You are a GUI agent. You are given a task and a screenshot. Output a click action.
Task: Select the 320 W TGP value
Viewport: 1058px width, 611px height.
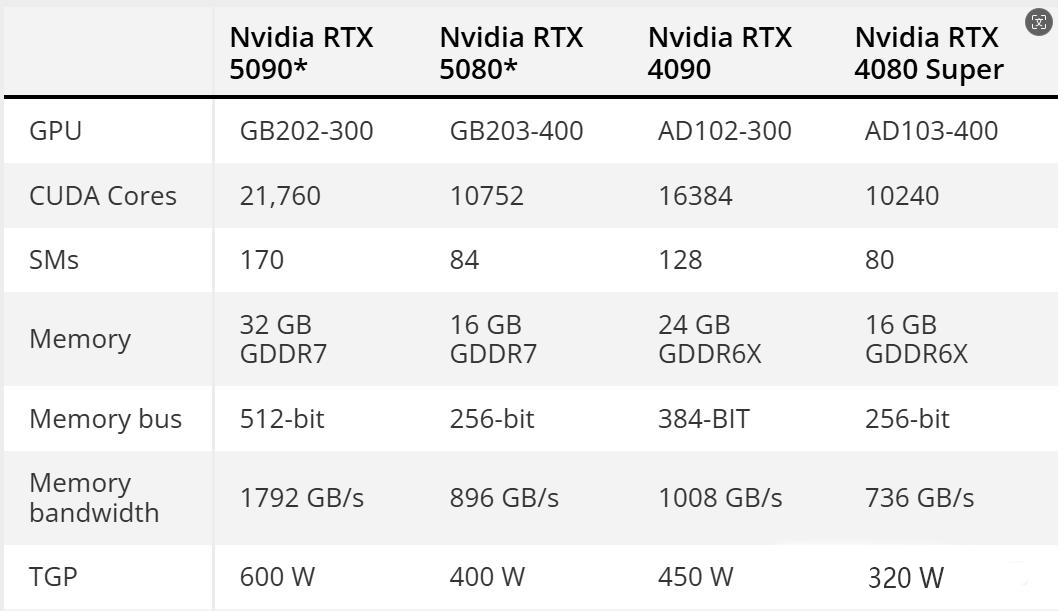pyautogui.click(x=906, y=578)
